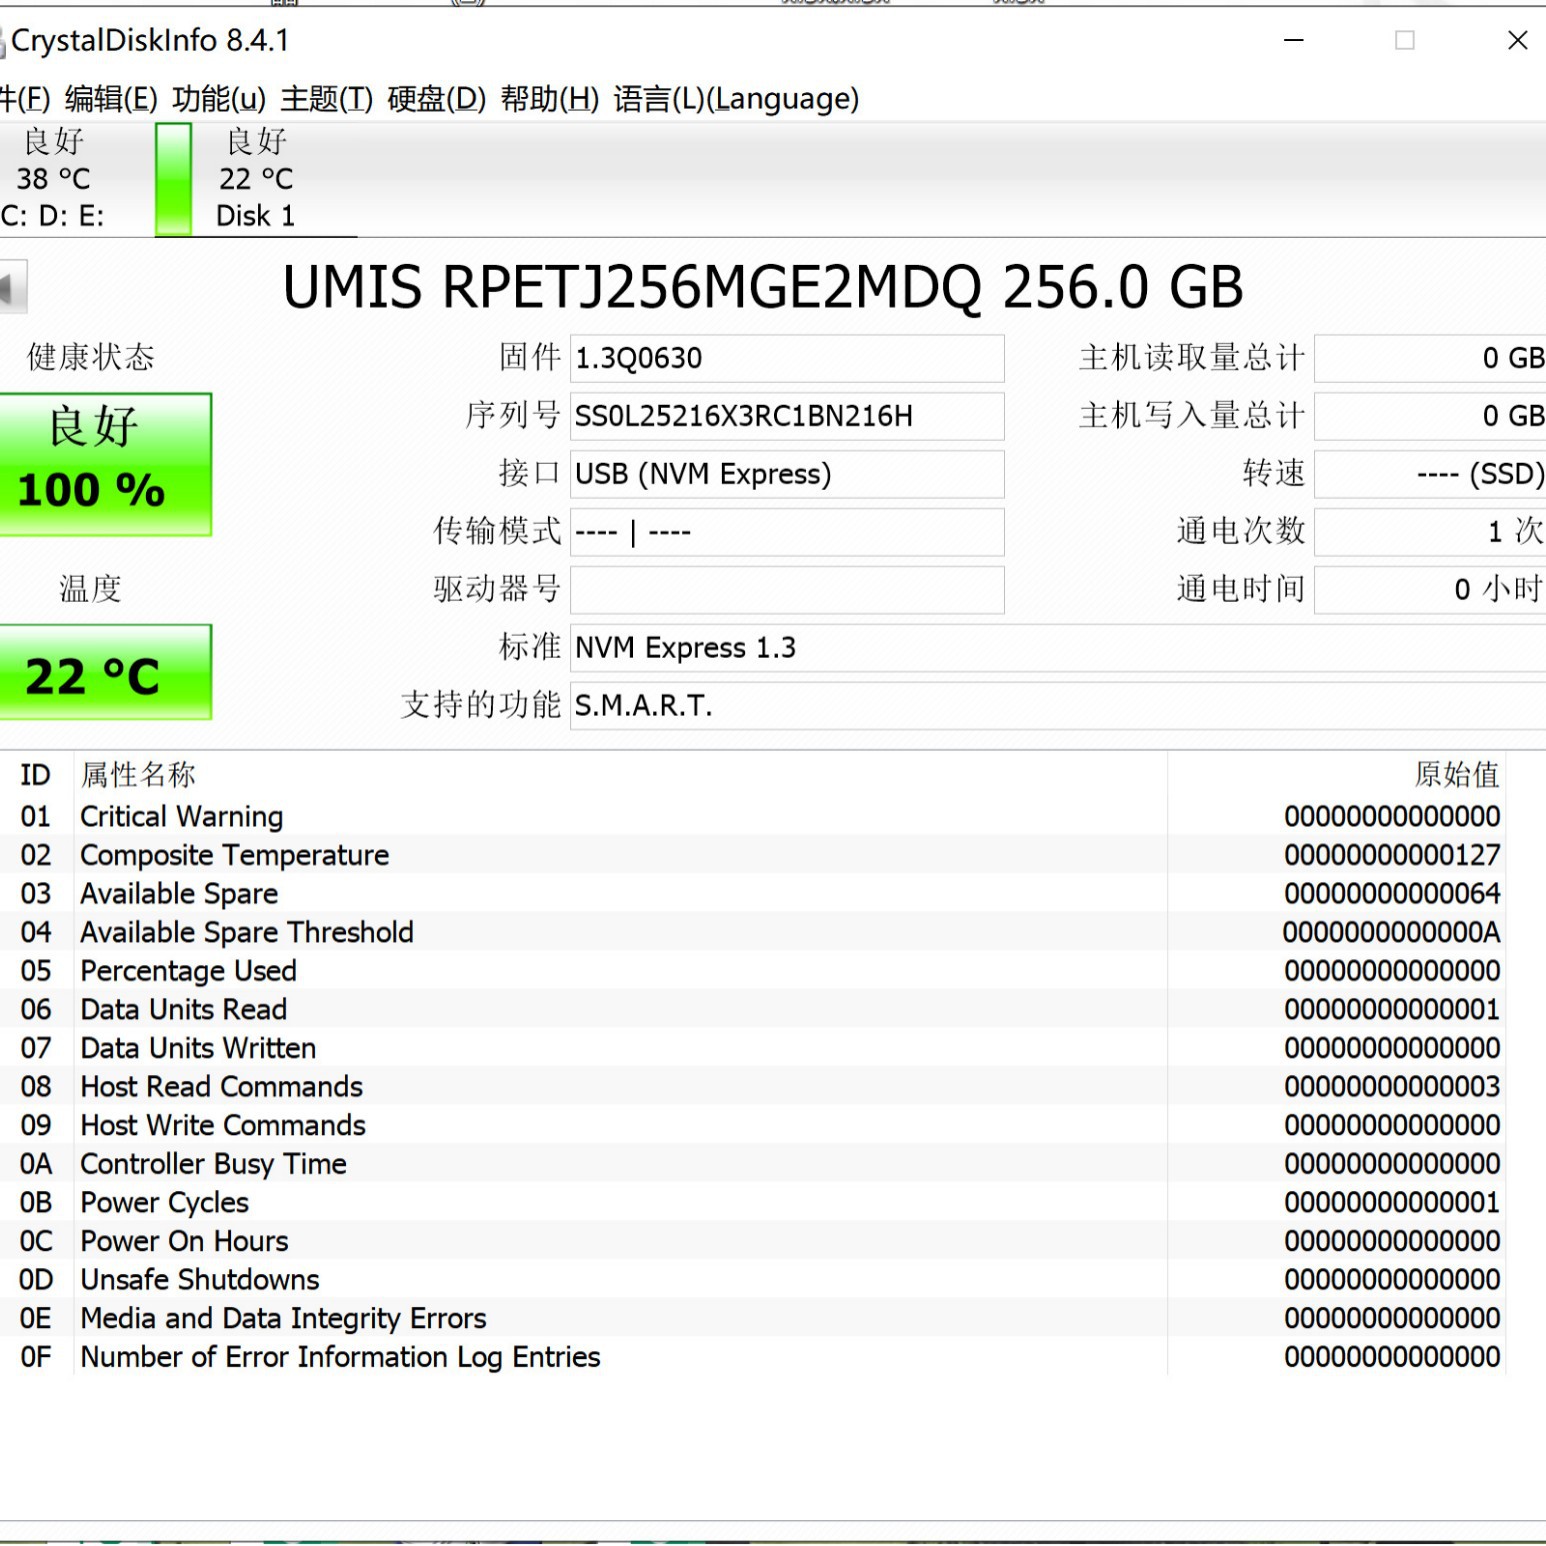Click the USB (NVM Express) interface field
This screenshot has height=1546, width=1546.
787,474
